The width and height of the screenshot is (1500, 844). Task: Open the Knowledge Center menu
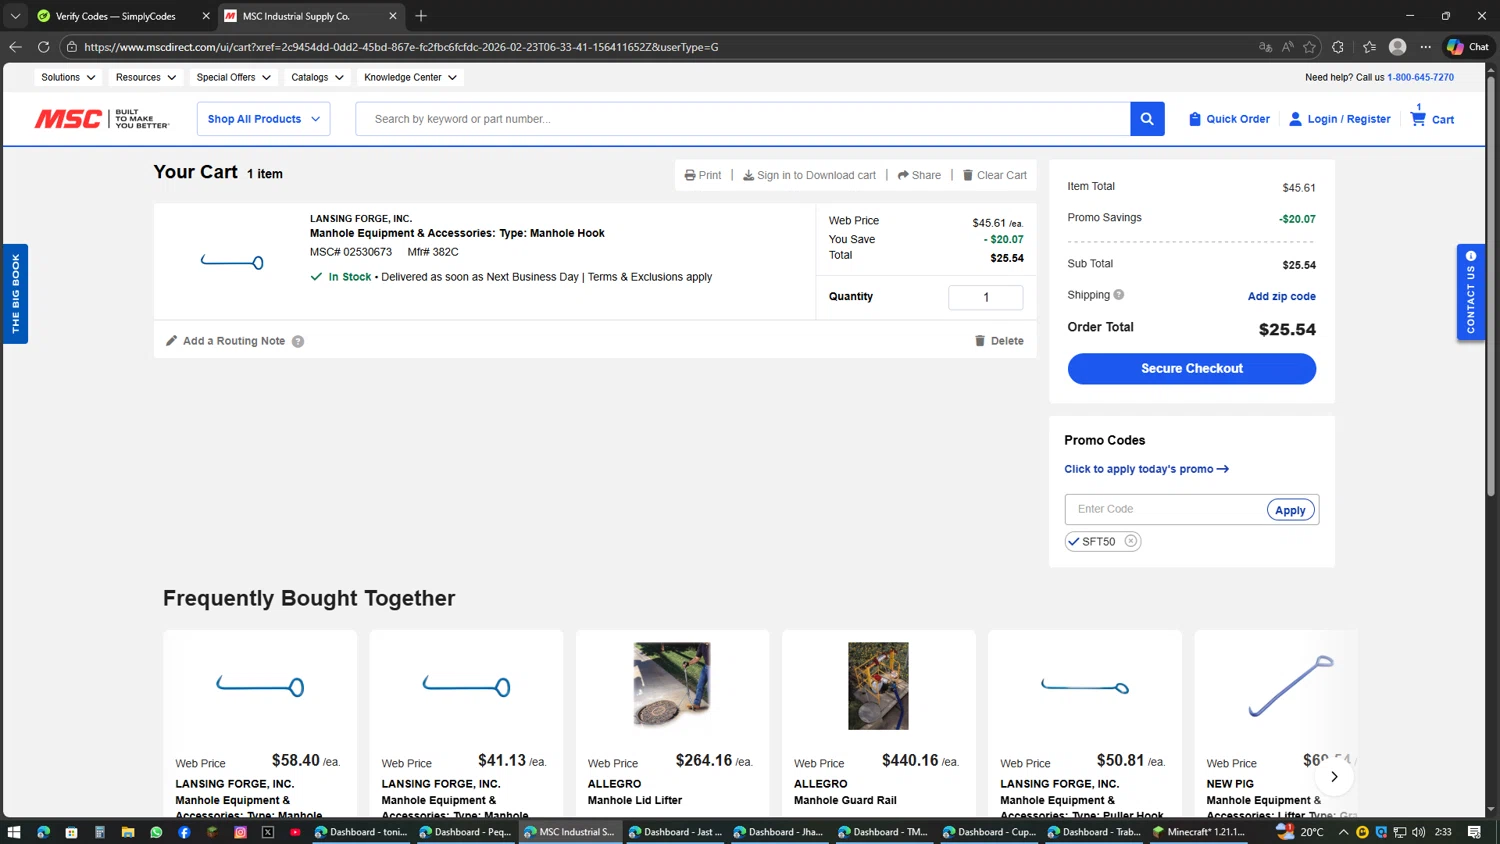tap(410, 77)
